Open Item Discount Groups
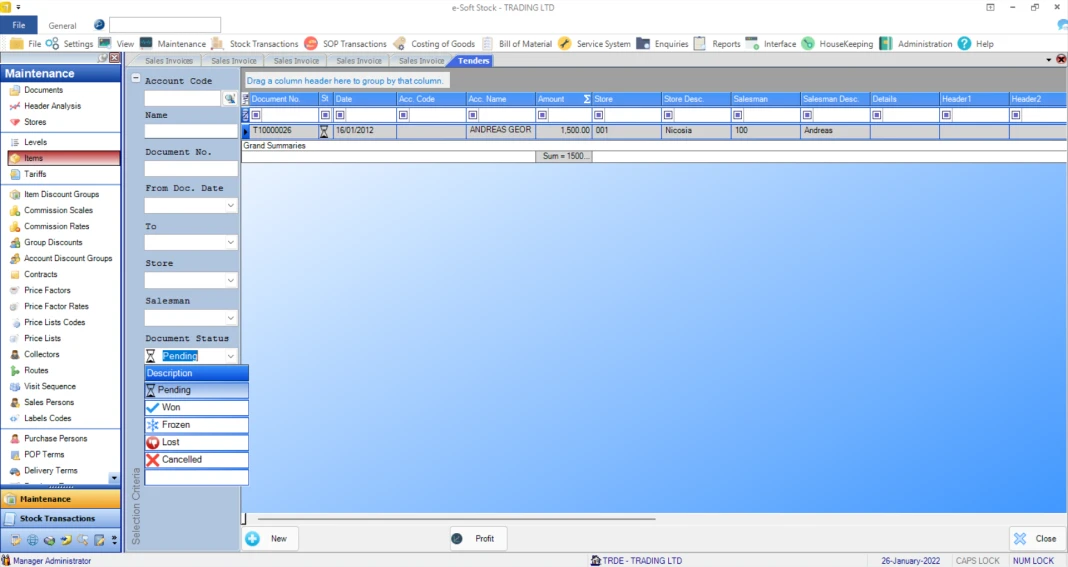 pos(61,194)
